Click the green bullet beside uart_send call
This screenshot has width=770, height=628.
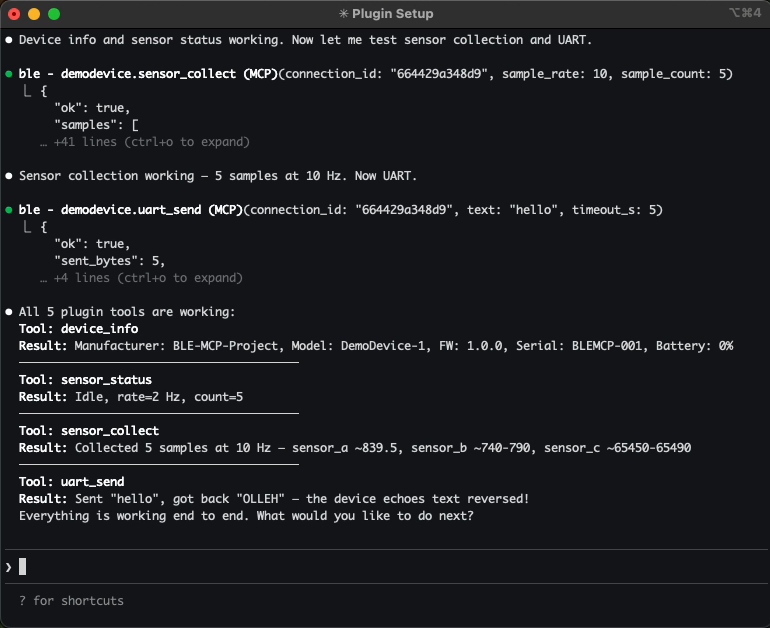point(9,210)
